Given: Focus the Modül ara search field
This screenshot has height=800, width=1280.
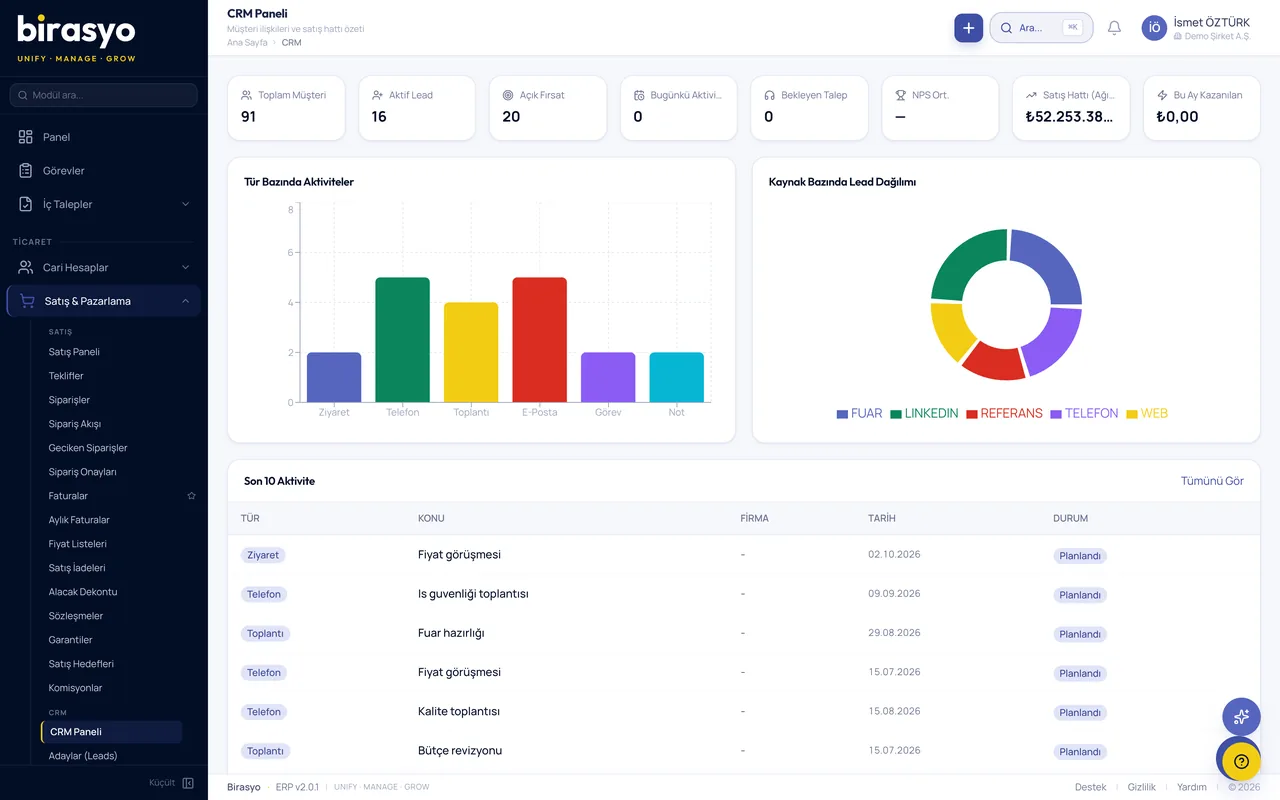Looking at the screenshot, I should (x=103, y=95).
